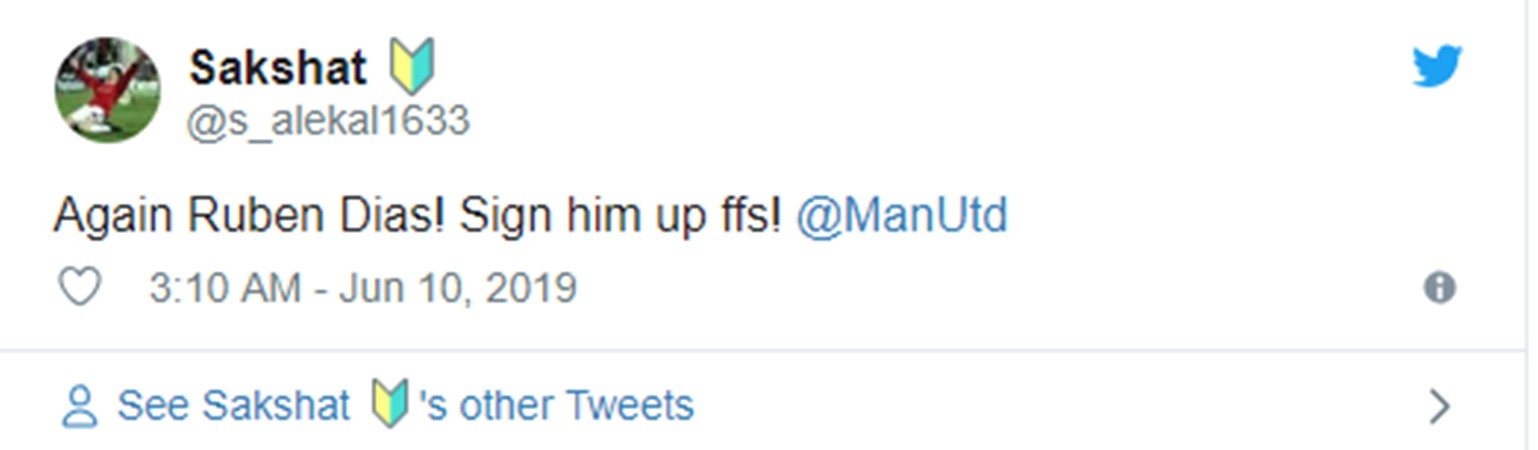Open Sakshat's profile avatar photo
Screen dimensions: 1538x450
click(107, 90)
